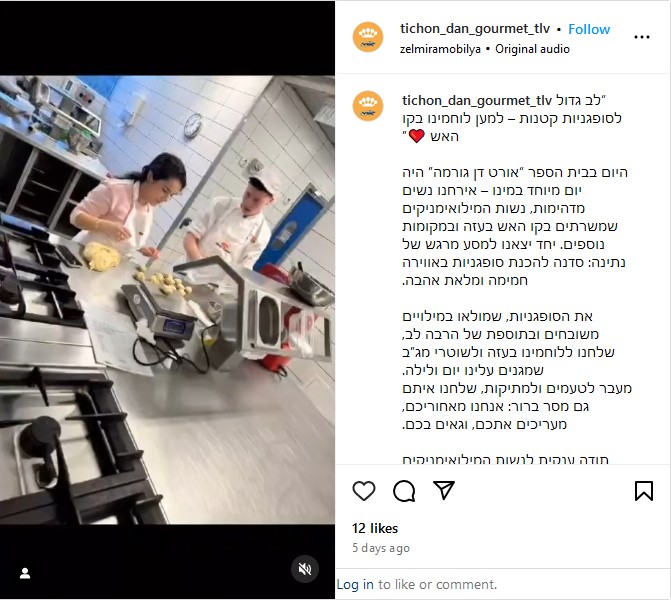Show tagged people on the video

tap(25, 573)
